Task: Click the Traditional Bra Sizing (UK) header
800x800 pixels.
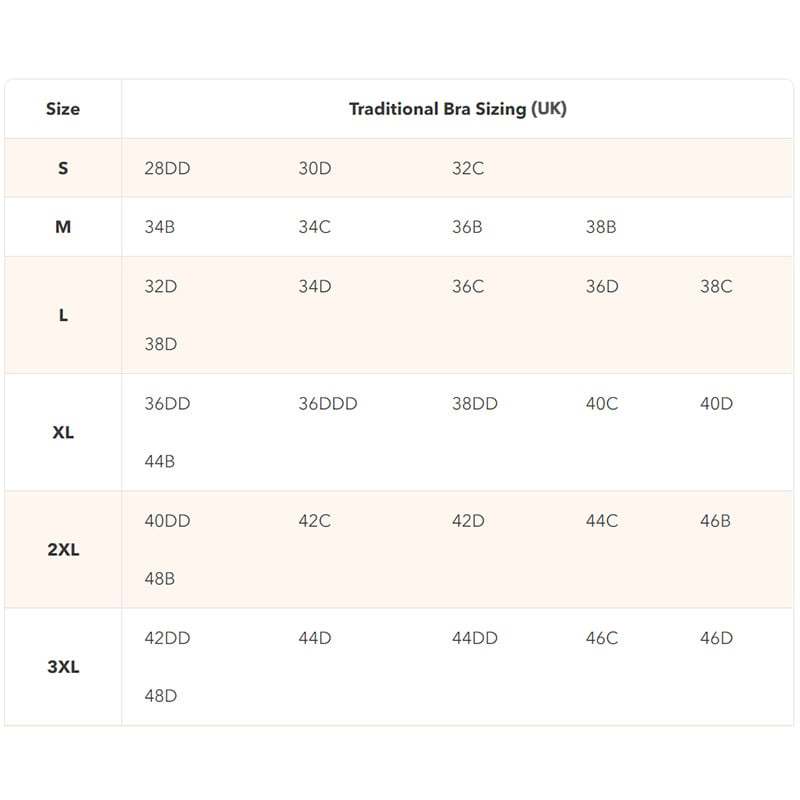Action: coord(458,109)
